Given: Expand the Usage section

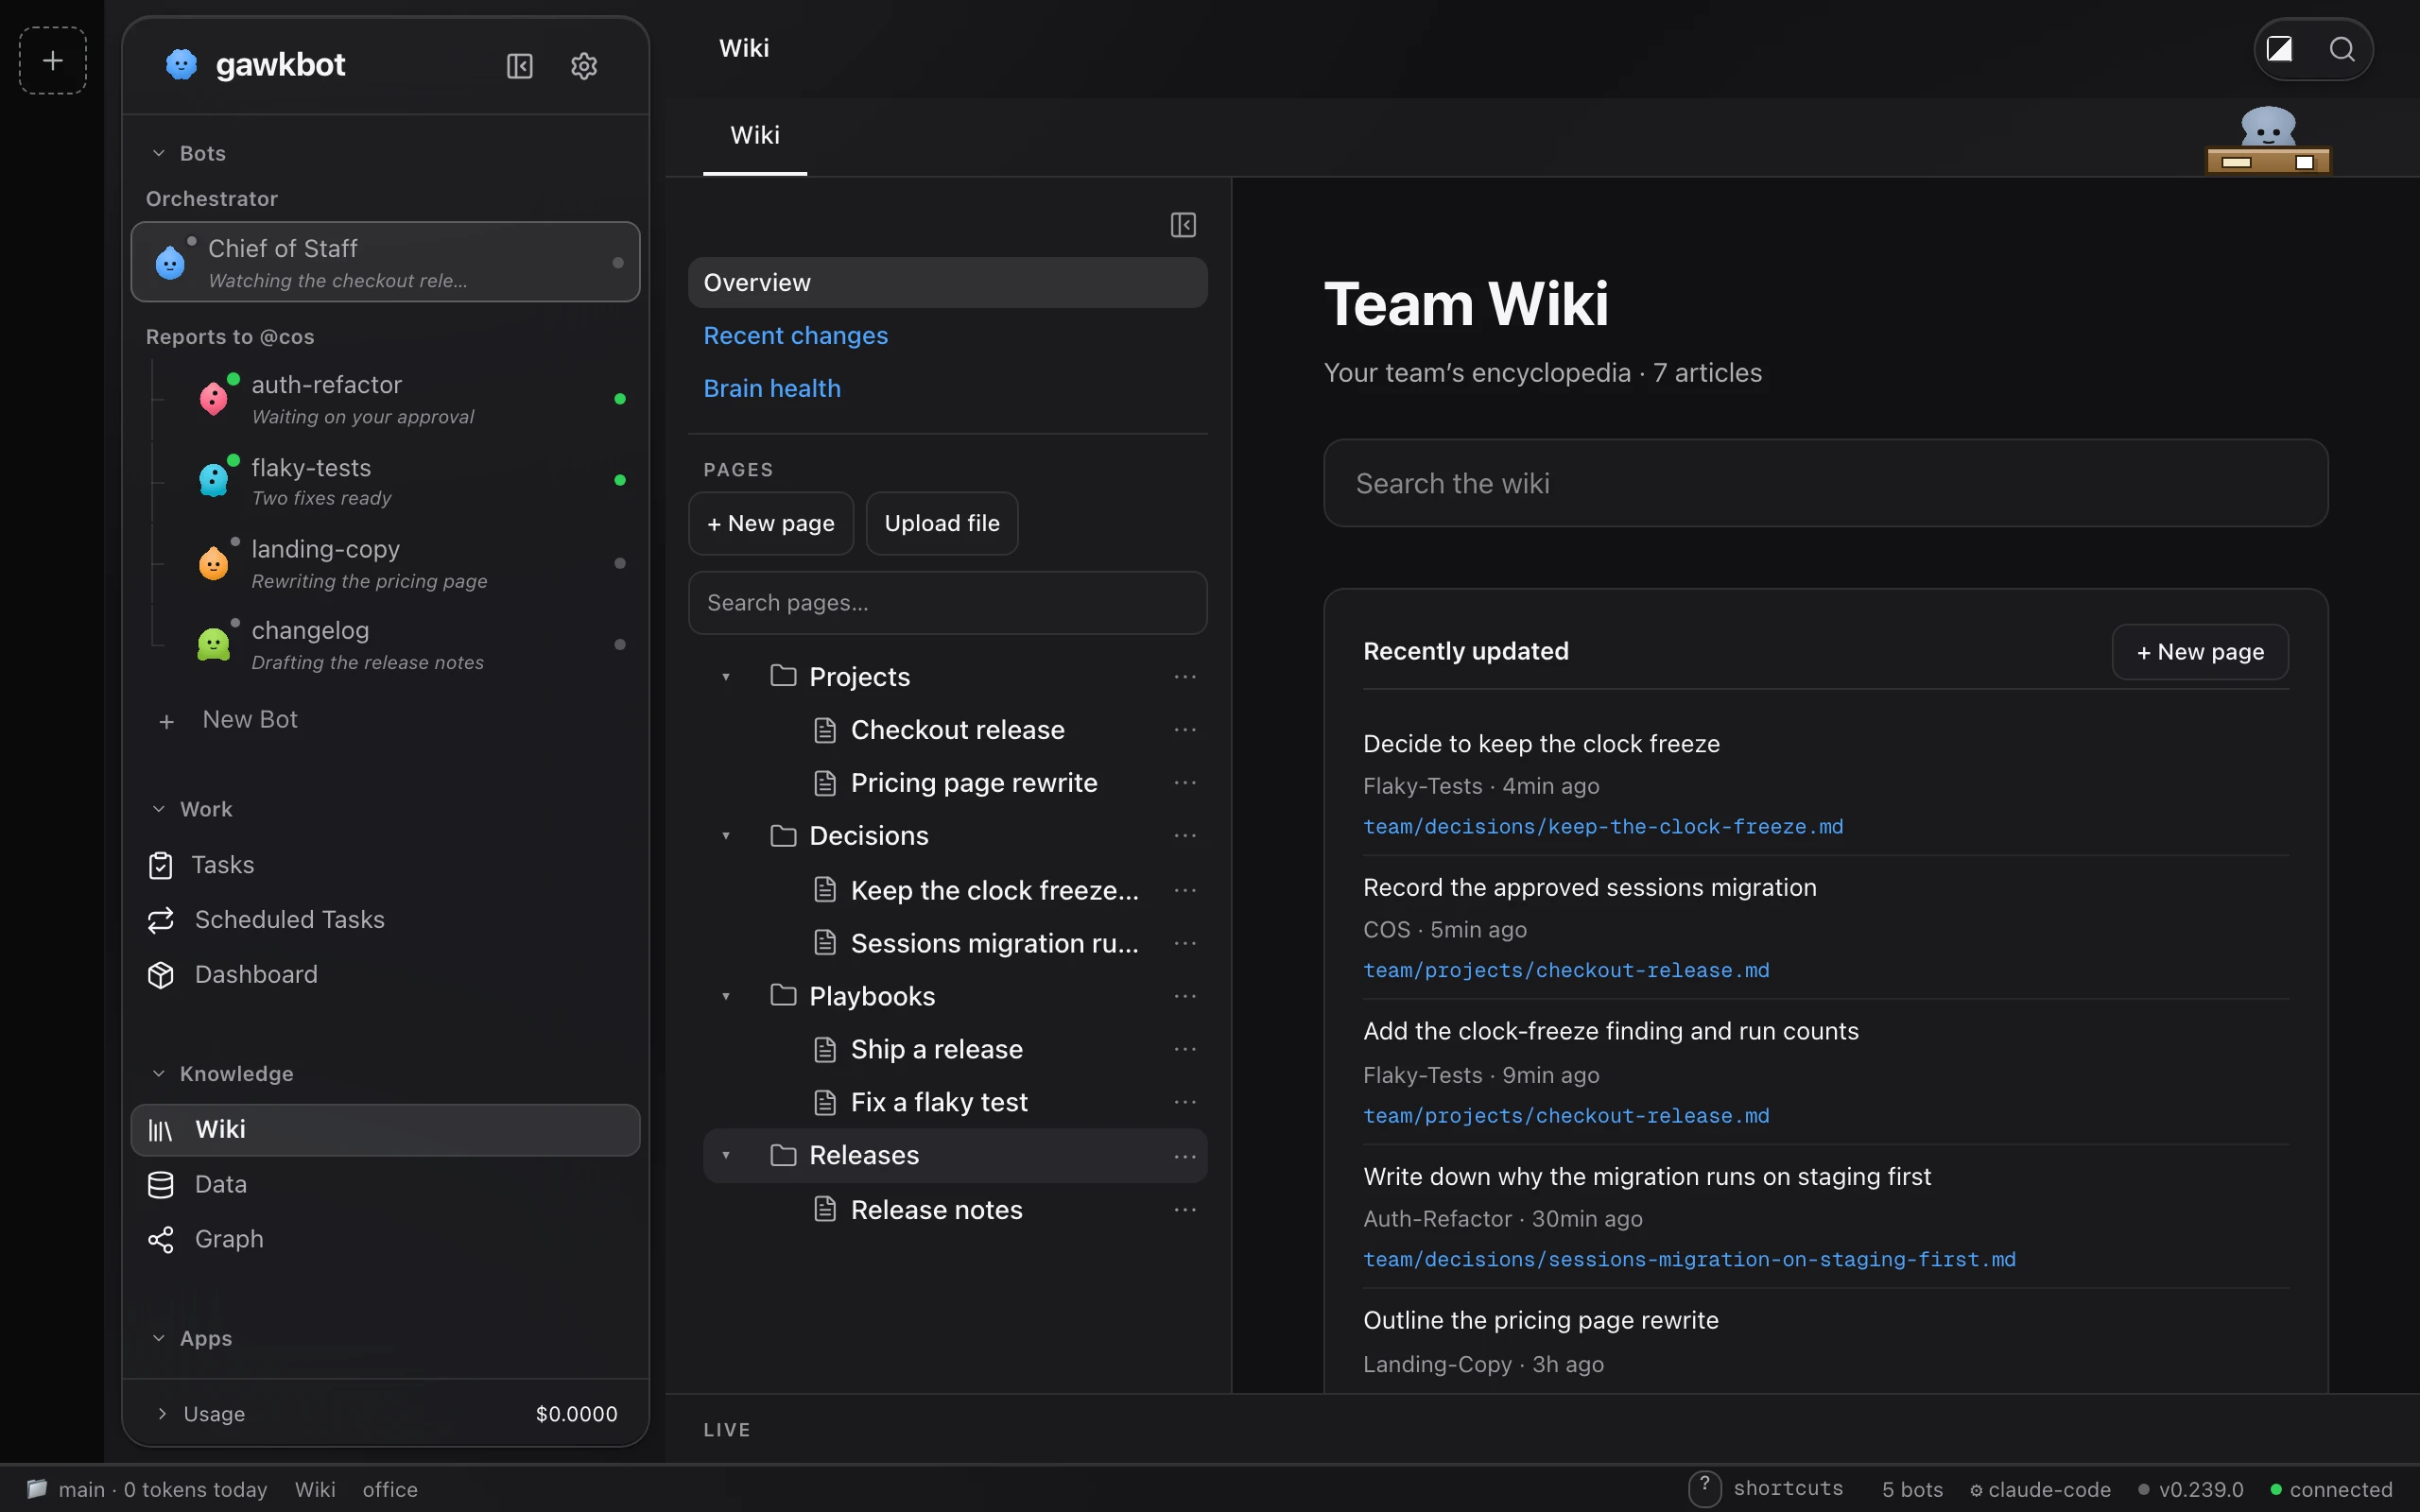Looking at the screenshot, I should coord(162,1414).
